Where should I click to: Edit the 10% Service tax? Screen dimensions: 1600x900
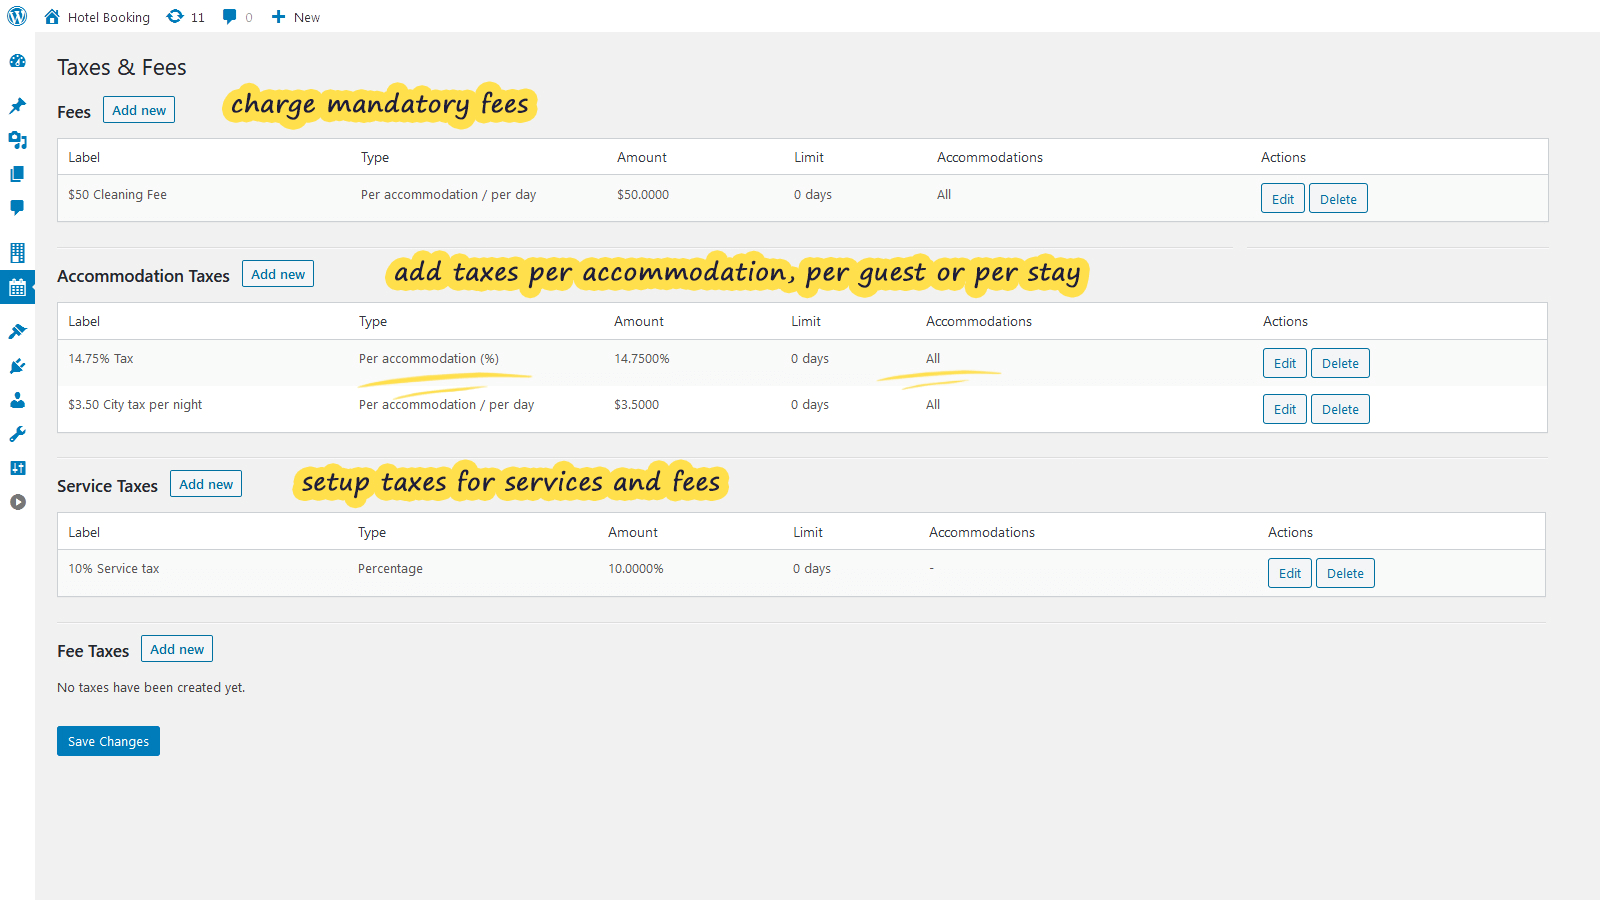point(1290,573)
